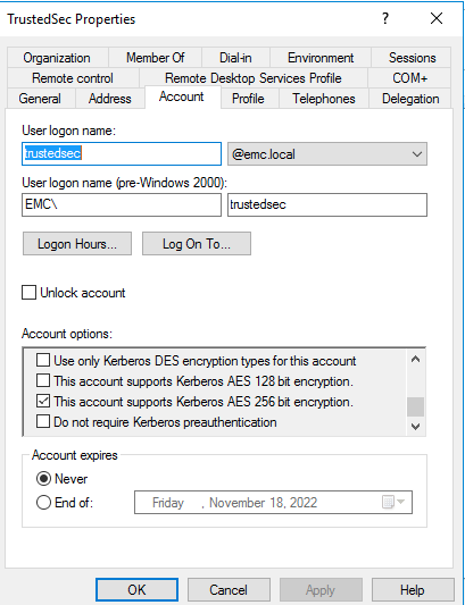
Task: Switch to the Member Of tab
Action: (x=155, y=58)
